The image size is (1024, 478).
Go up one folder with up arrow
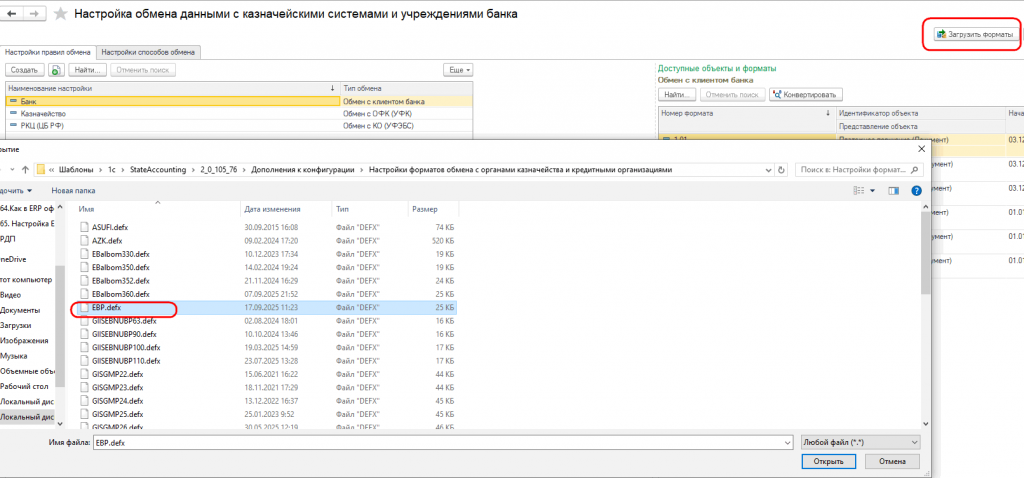[x=25, y=170]
